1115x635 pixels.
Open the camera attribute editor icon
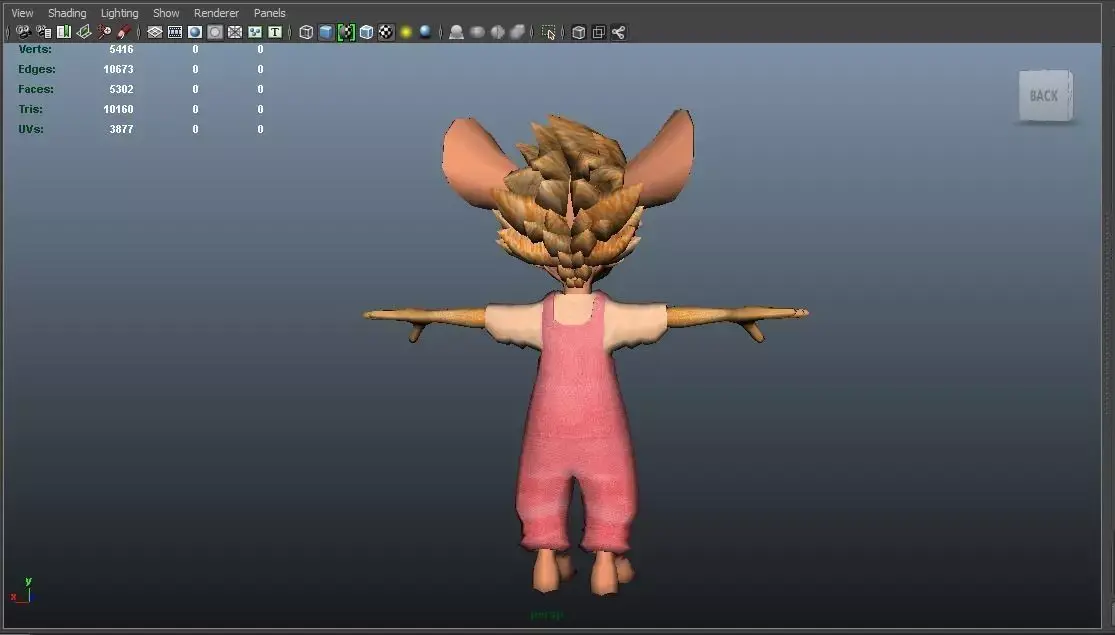pyautogui.click(x=44, y=32)
